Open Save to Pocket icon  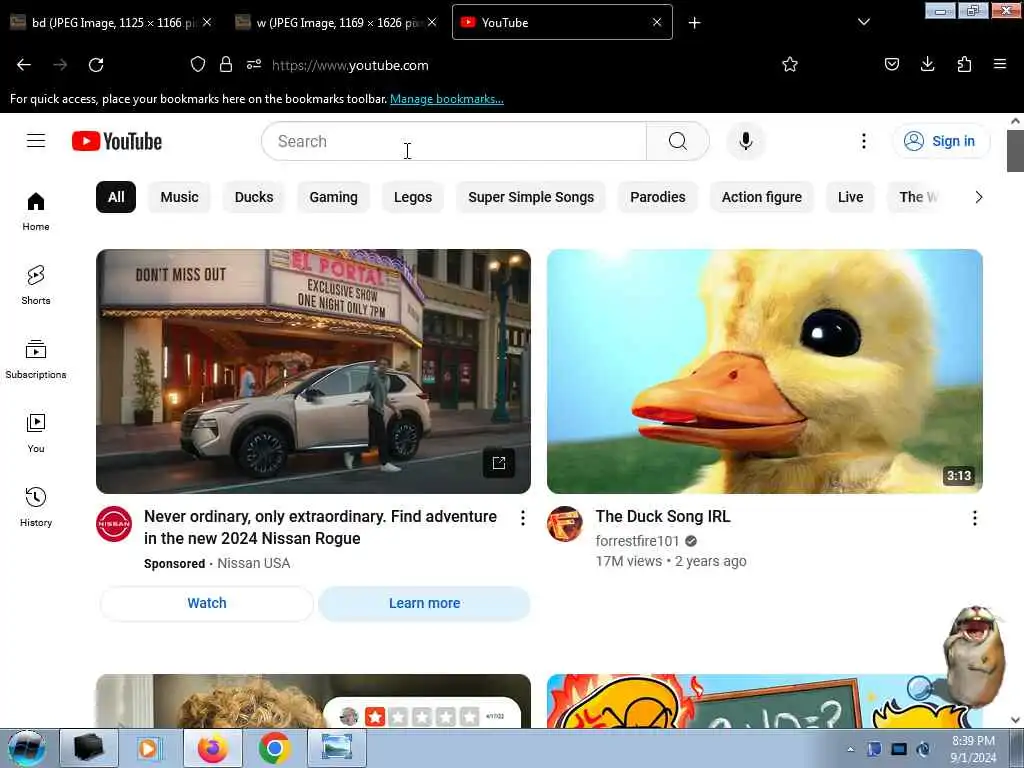click(892, 64)
